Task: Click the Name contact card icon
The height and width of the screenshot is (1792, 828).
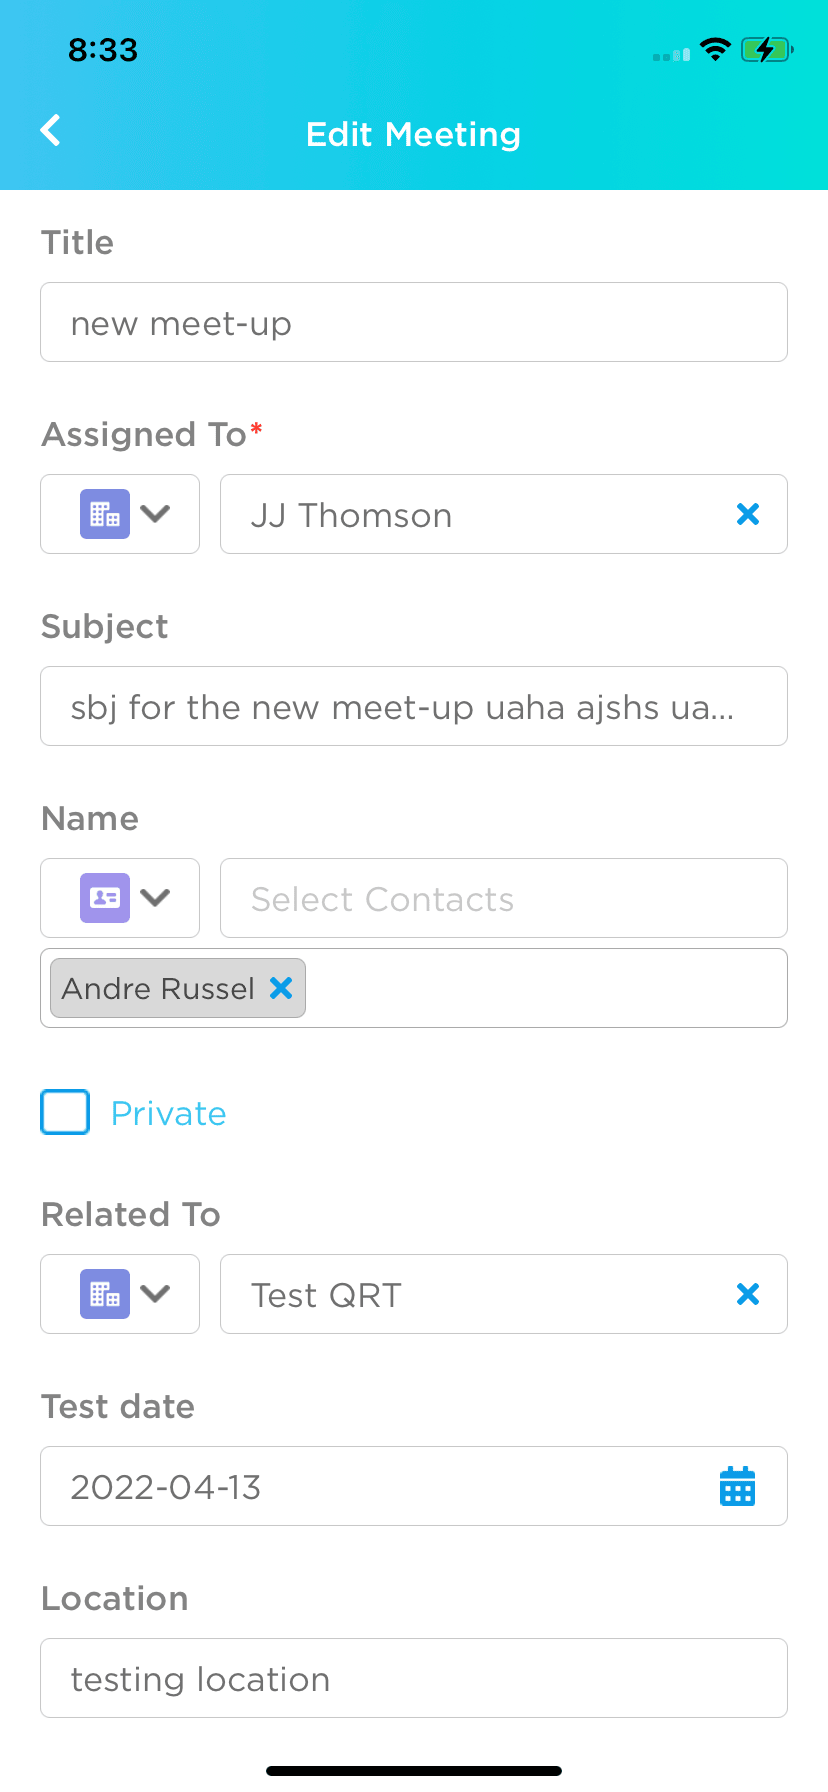Action: point(105,897)
